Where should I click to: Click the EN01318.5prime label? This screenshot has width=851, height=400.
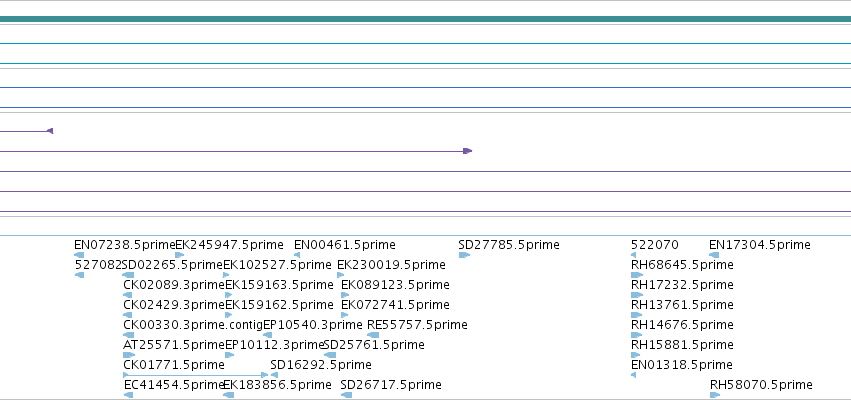tap(682, 365)
